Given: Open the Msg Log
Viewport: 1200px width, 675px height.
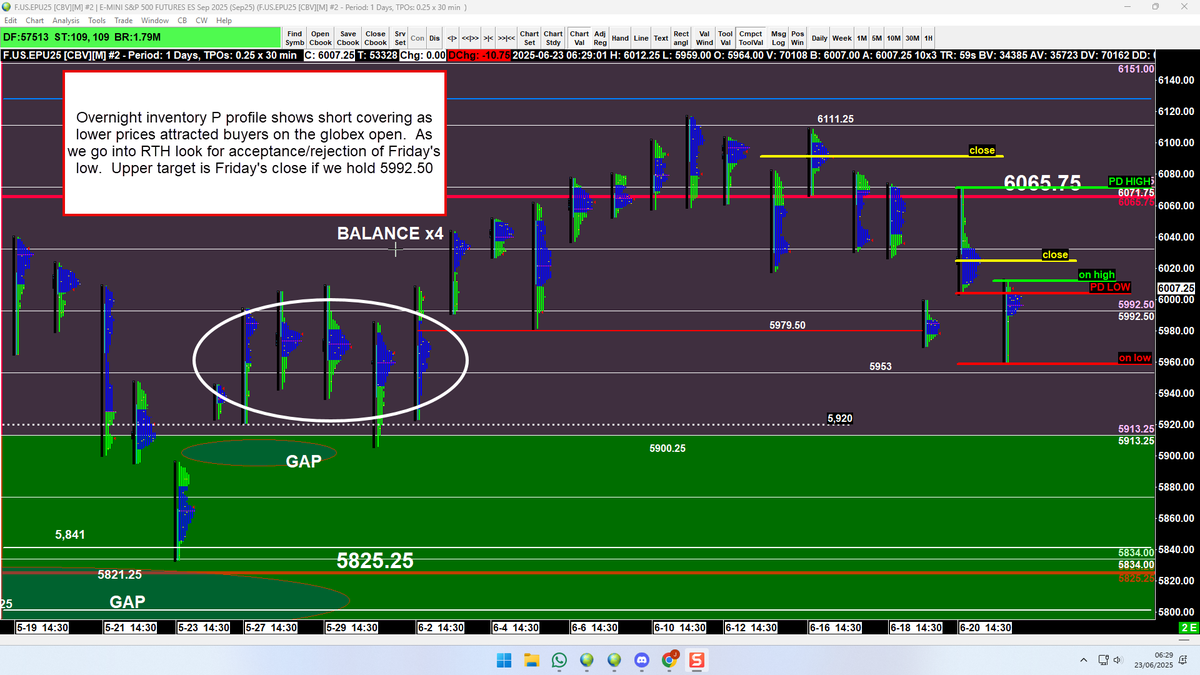Looking at the screenshot, I should coord(778,38).
